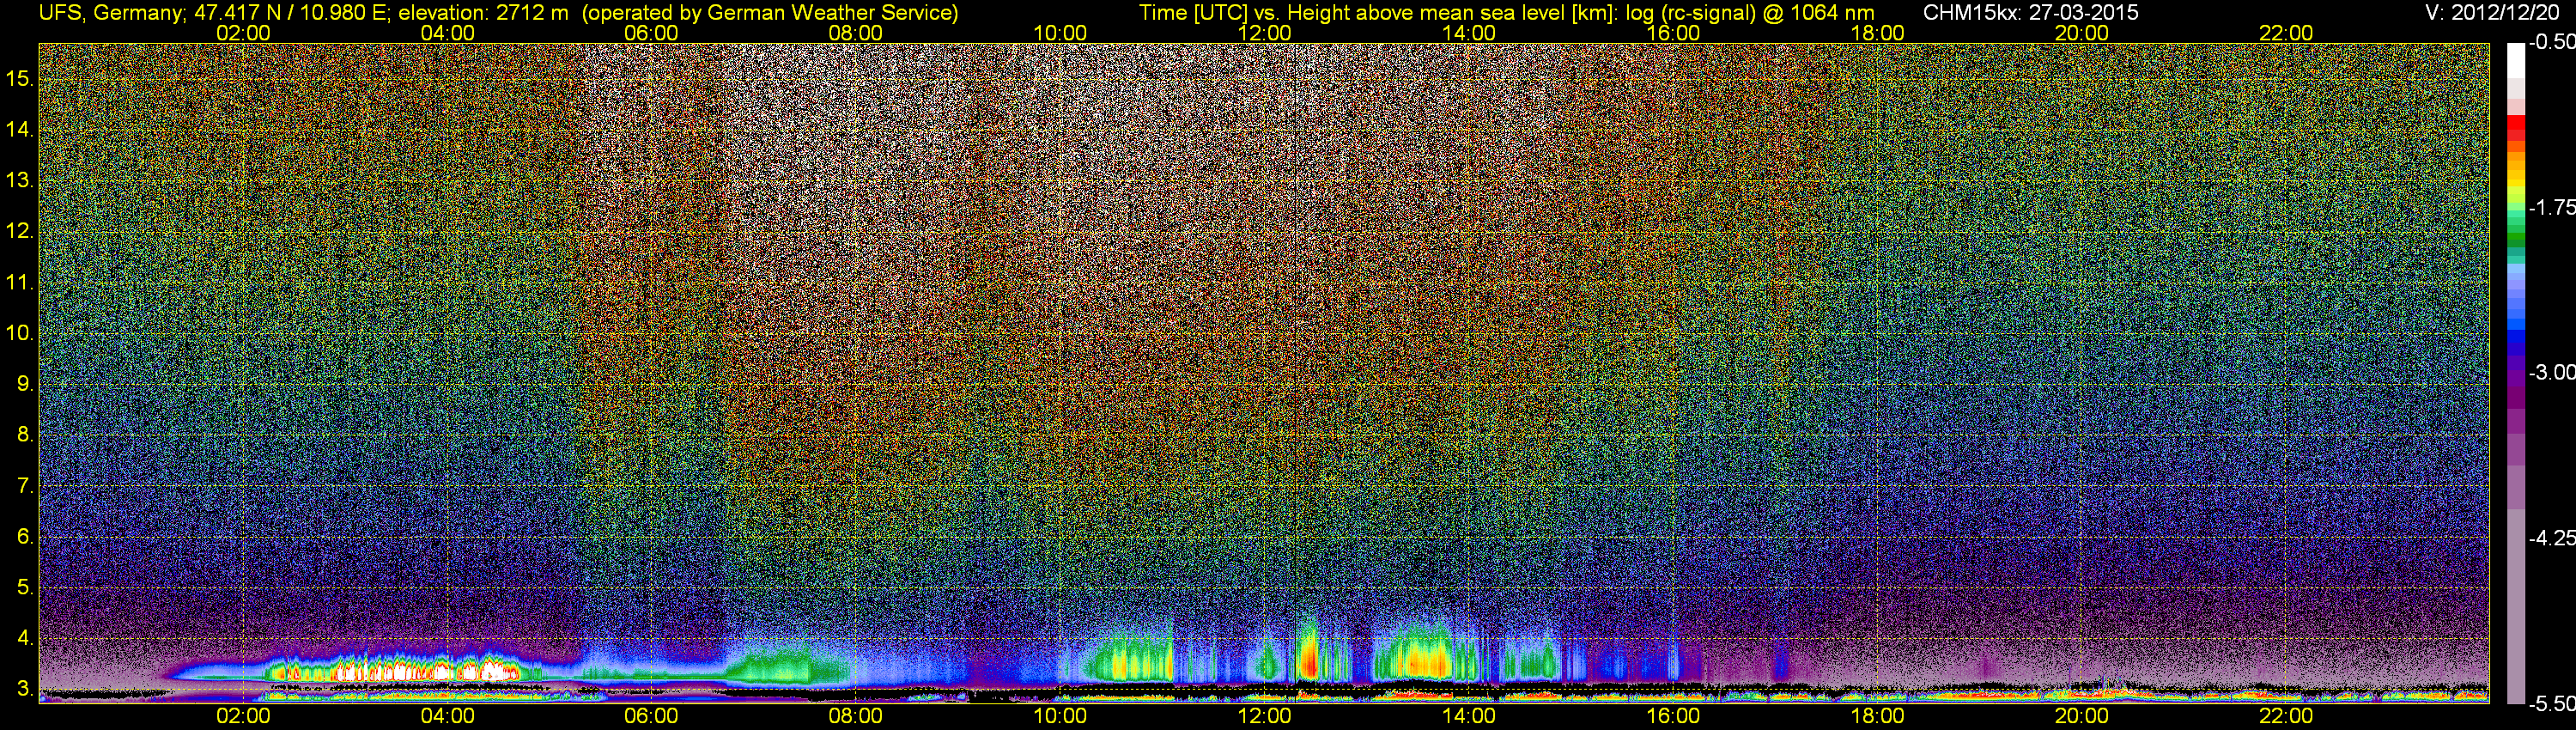The height and width of the screenshot is (730, 2576).
Task: Click the "9." km height axis label
Action: pyautogui.click(x=25, y=384)
